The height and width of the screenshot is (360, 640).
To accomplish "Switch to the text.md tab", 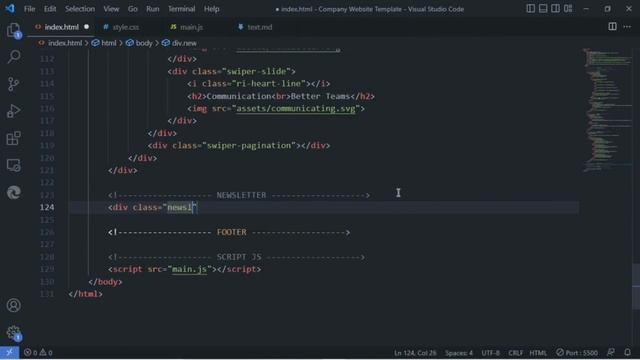I will [x=260, y=27].
